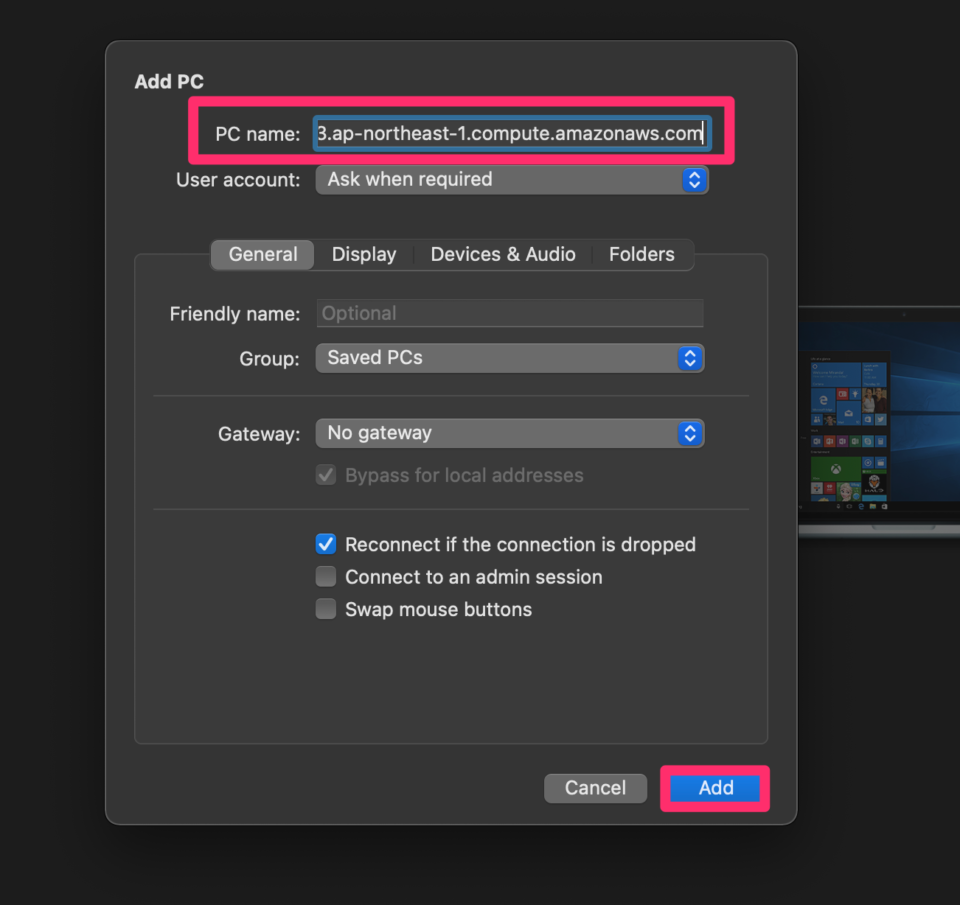Click the Group dropdown arrow icon

click(690, 358)
